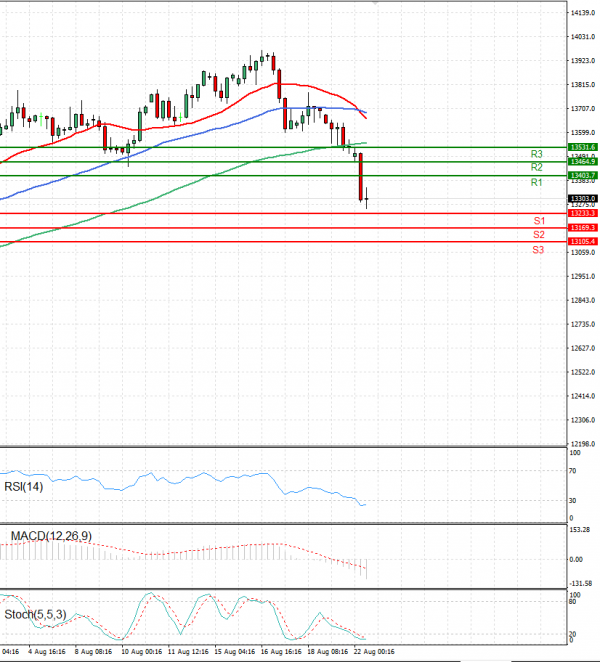The width and height of the screenshot is (600, 662).
Task: Click the 11 Aug 12:16 time label
Action: [188, 651]
